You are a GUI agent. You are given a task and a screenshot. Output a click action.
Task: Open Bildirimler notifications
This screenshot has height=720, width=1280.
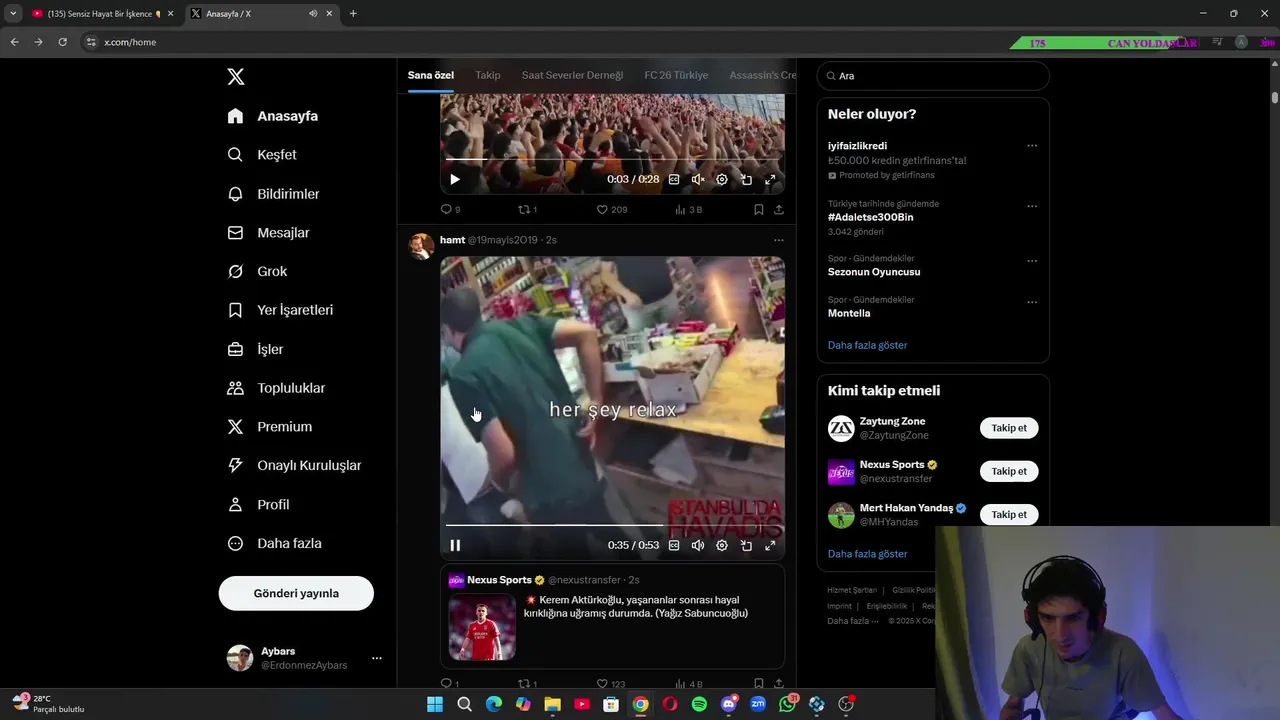coord(273,194)
